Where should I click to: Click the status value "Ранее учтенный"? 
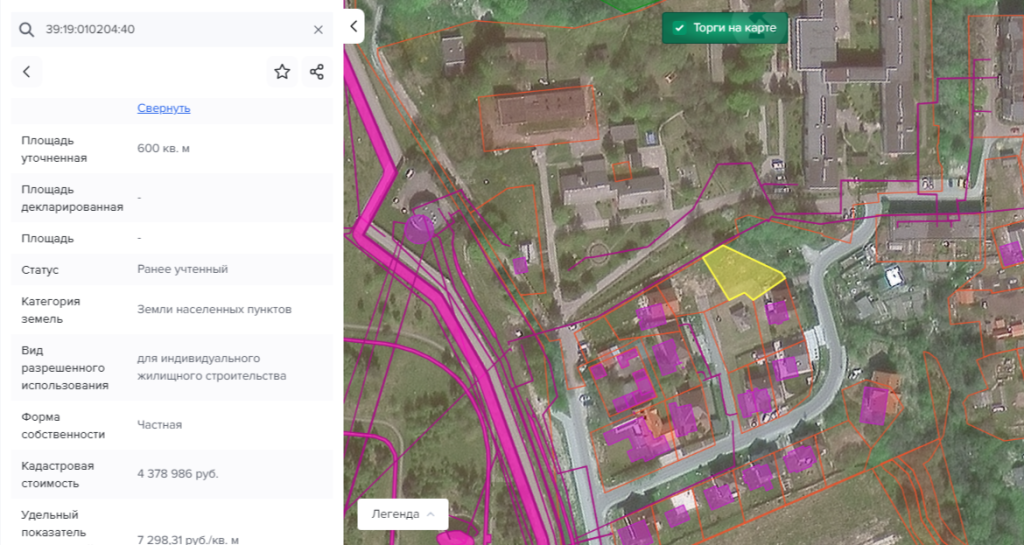tap(182, 269)
